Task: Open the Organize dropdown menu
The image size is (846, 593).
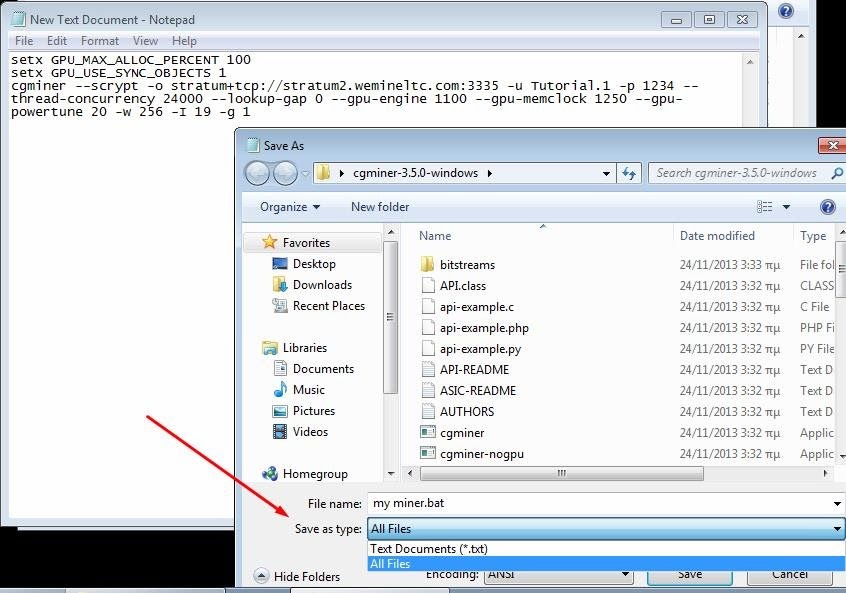Action: [x=290, y=207]
